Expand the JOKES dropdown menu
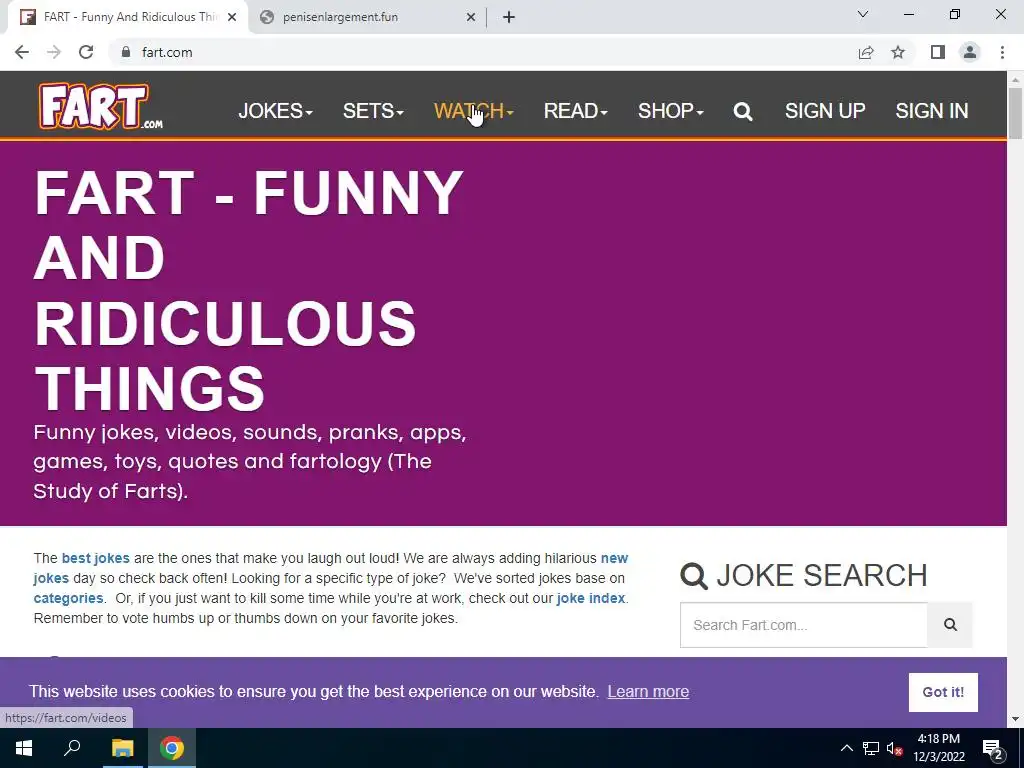The width and height of the screenshot is (1024, 768). 275,111
